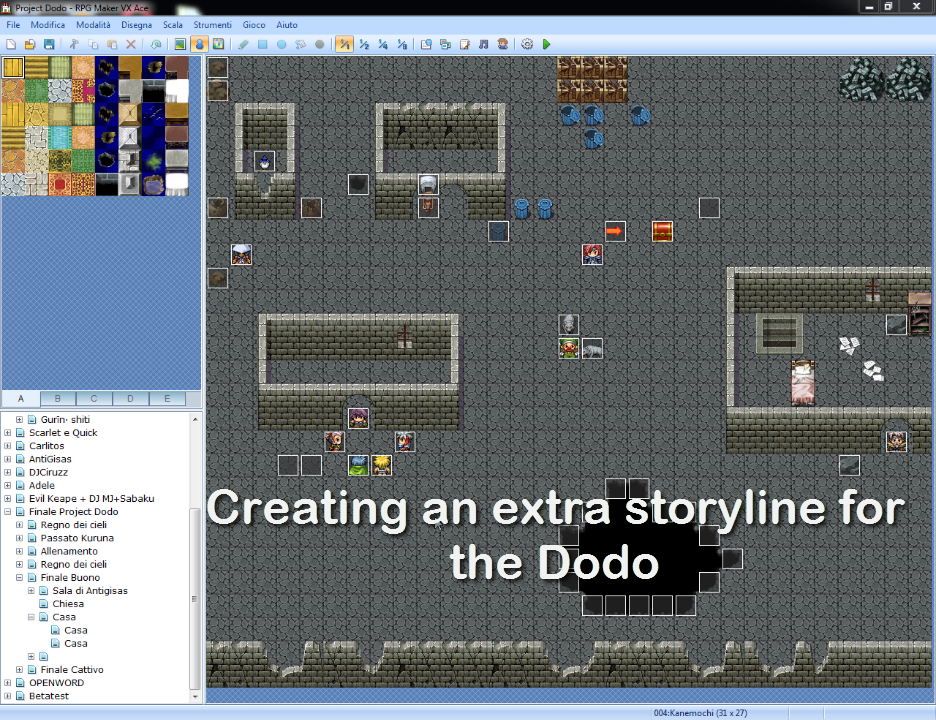The width and height of the screenshot is (936, 720).
Task: Set map zoom scale to 1/4
Action: point(383,44)
